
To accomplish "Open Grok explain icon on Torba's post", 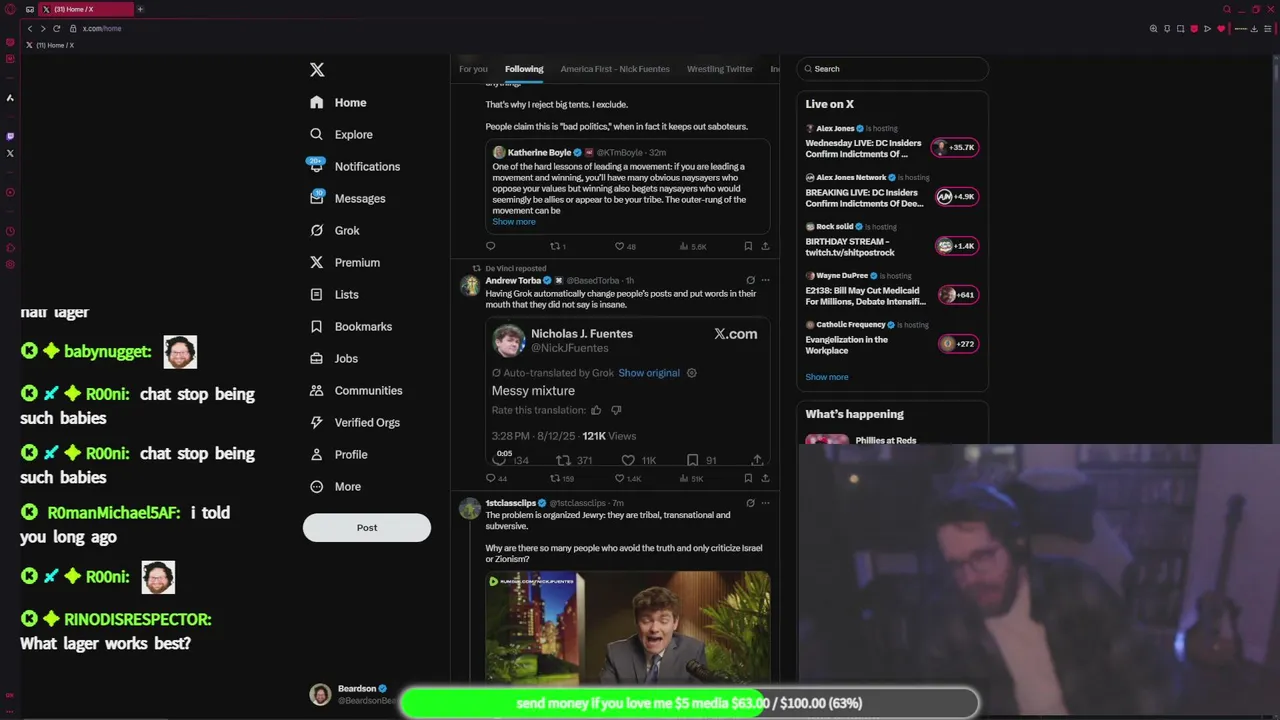I will pyautogui.click(x=750, y=281).
